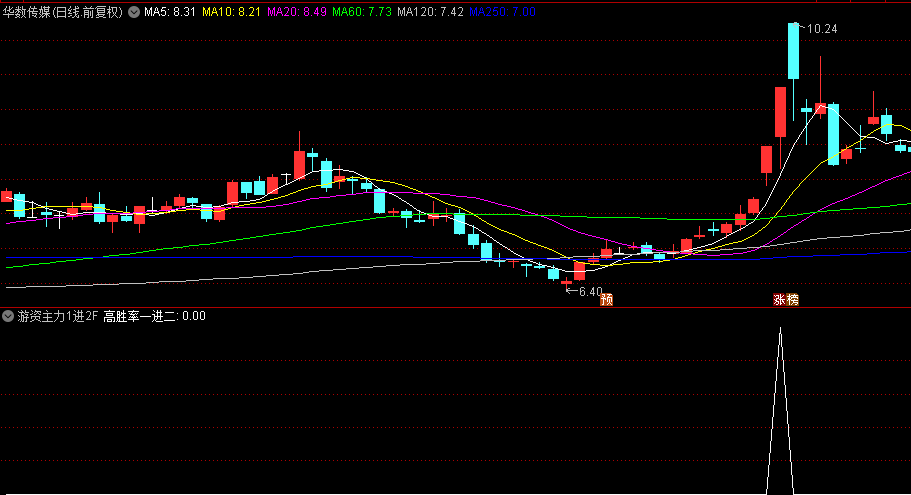This screenshot has width=911, height=495.
Task: Click the 高胜率一进二: 0.00 value label
Action: (x=155, y=316)
